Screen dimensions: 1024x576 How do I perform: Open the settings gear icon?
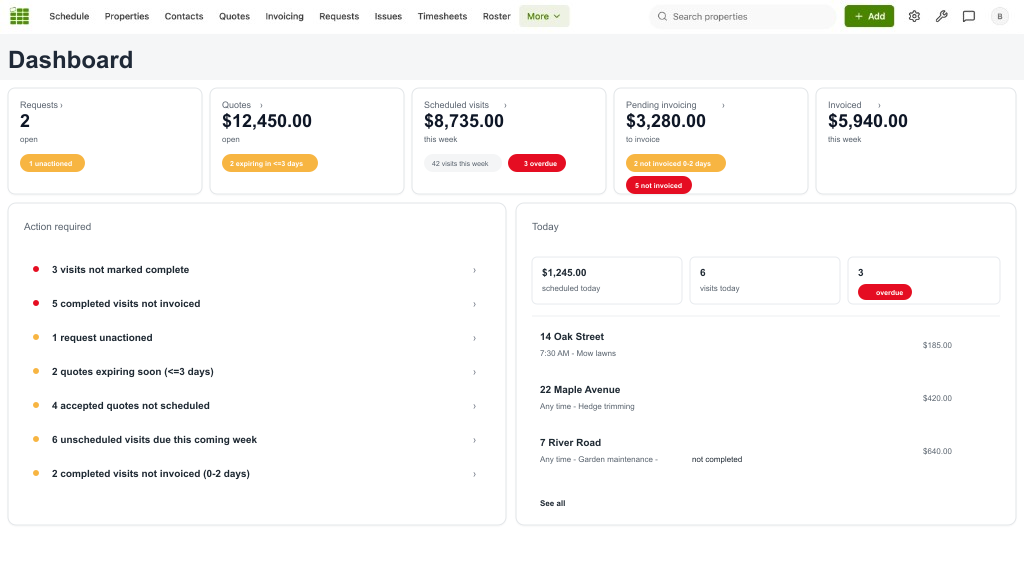click(x=914, y=16)
